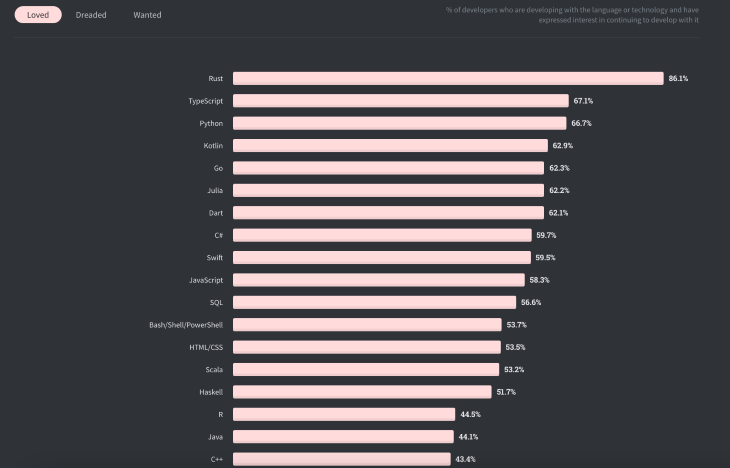The width and height of the screenshot is (730, 468).
Task: Click the Kotlin bar
Action: 390,146
